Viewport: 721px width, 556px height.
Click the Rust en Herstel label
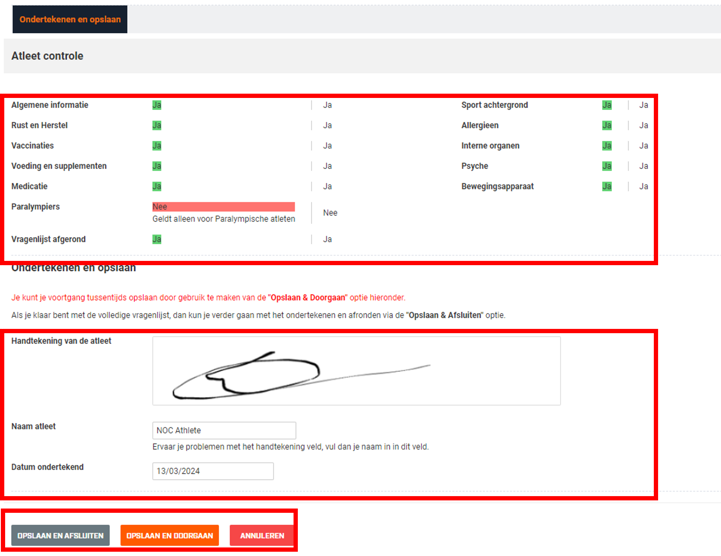(x=40, y=126)
